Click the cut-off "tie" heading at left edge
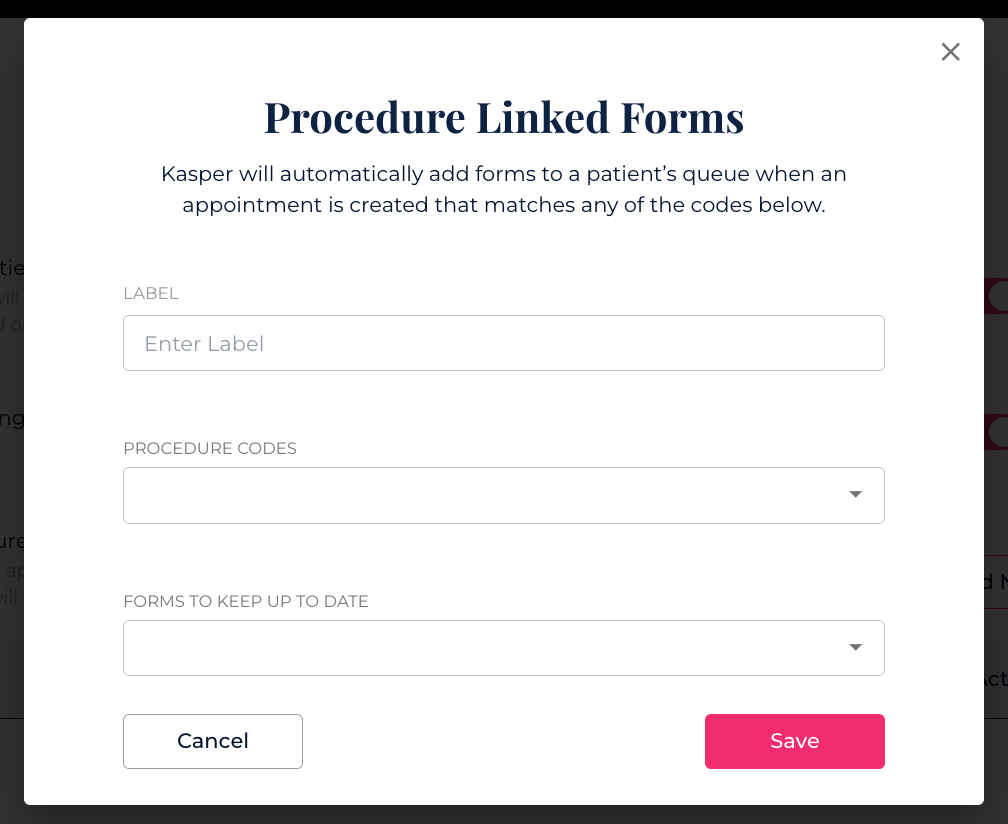1008x824 pixels. pos(12,268)
